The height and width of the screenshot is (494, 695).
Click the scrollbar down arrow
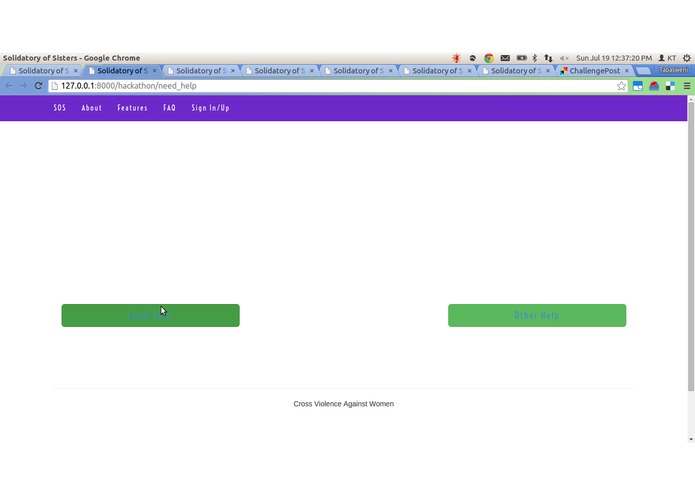691,439
